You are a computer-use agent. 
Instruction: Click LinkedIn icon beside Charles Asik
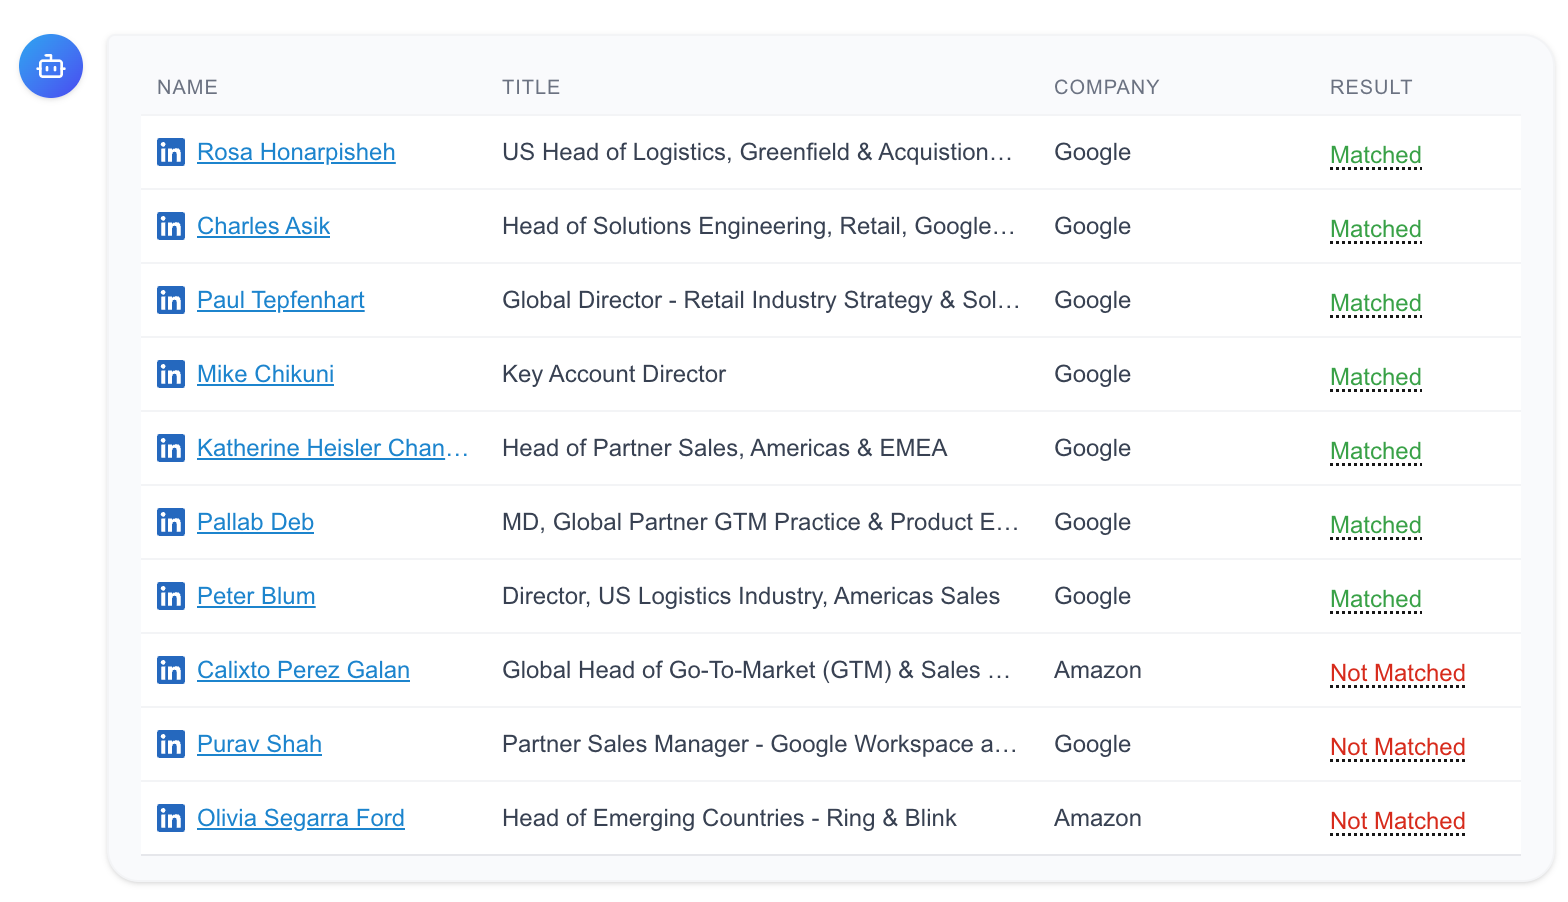coord(171,226)
